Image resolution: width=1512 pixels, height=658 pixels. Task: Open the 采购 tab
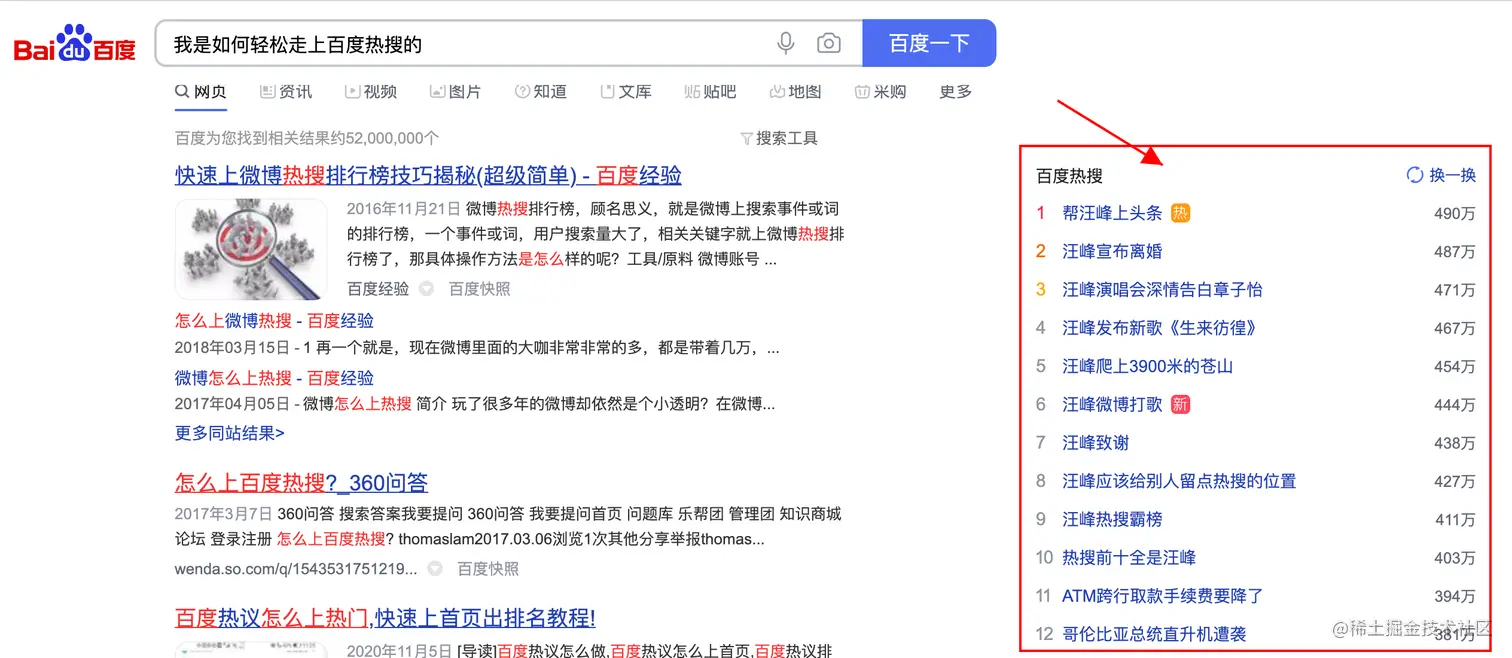[x=880, y=92]
